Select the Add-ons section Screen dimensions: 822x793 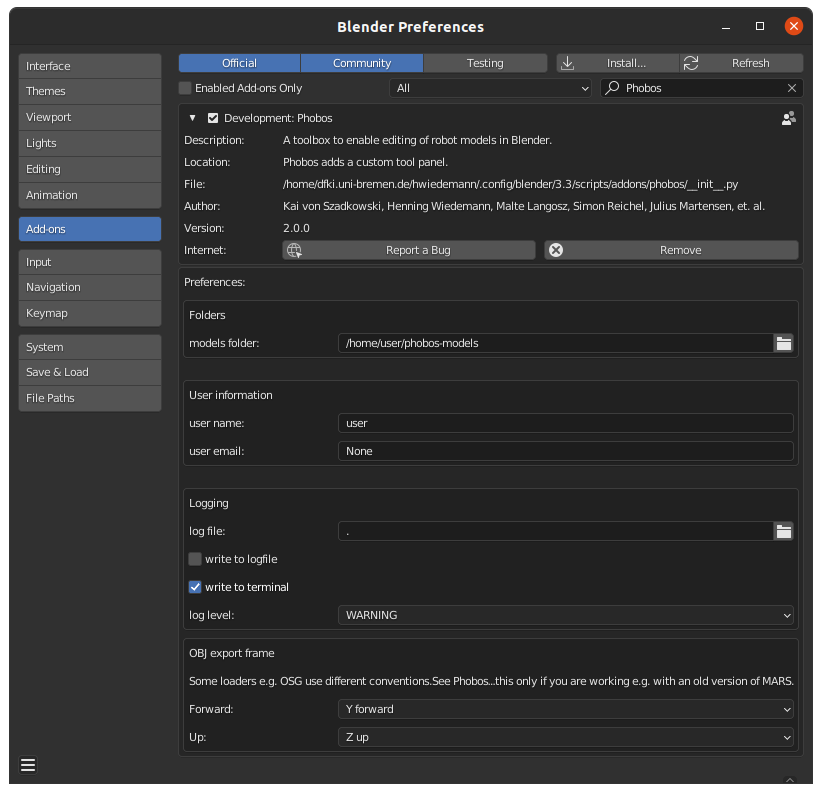(x=90, y=229)
